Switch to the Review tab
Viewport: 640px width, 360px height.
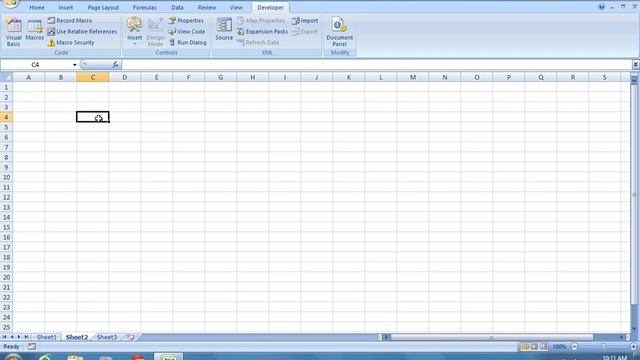click(207, 7)
